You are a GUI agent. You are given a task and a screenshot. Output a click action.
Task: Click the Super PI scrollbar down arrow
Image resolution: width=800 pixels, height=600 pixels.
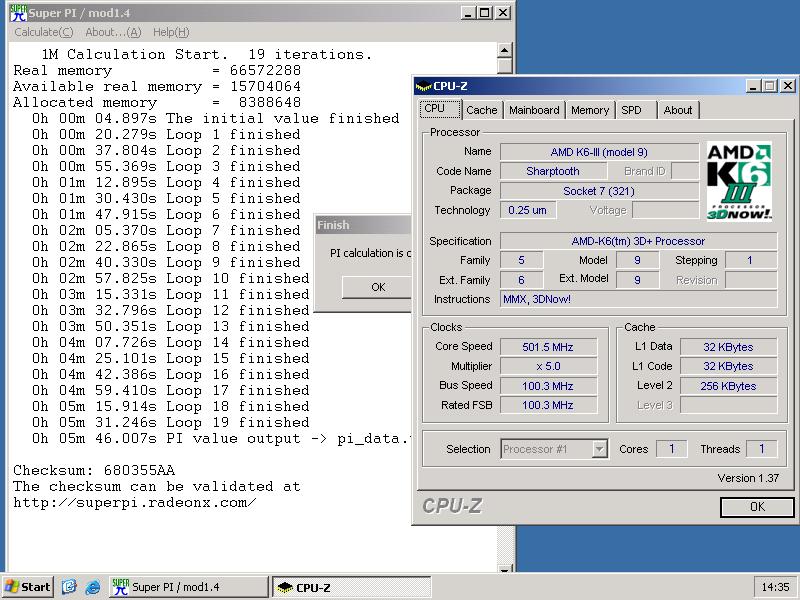click(x=504, y=569)
